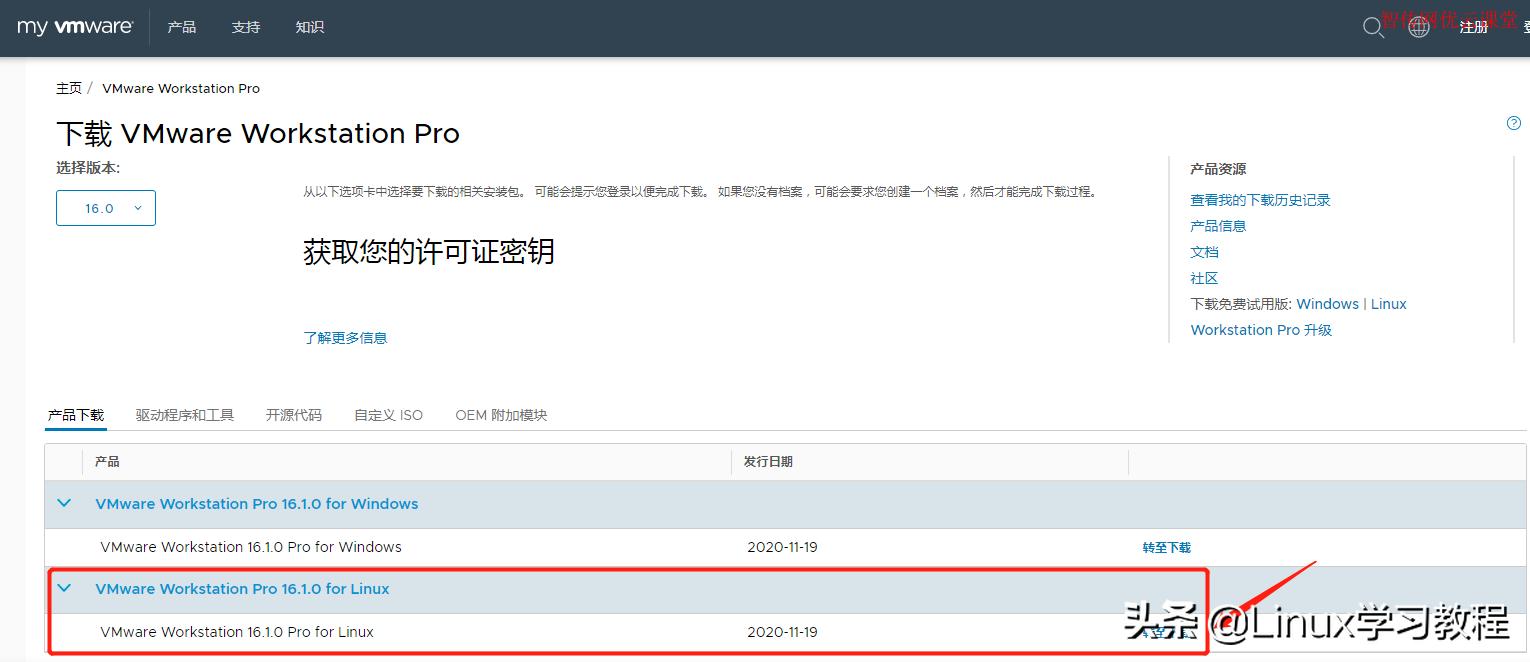Viewport: 1530px width, 662px height.
Task: Open the version selector showing 16.0
Action: point(105,207)
